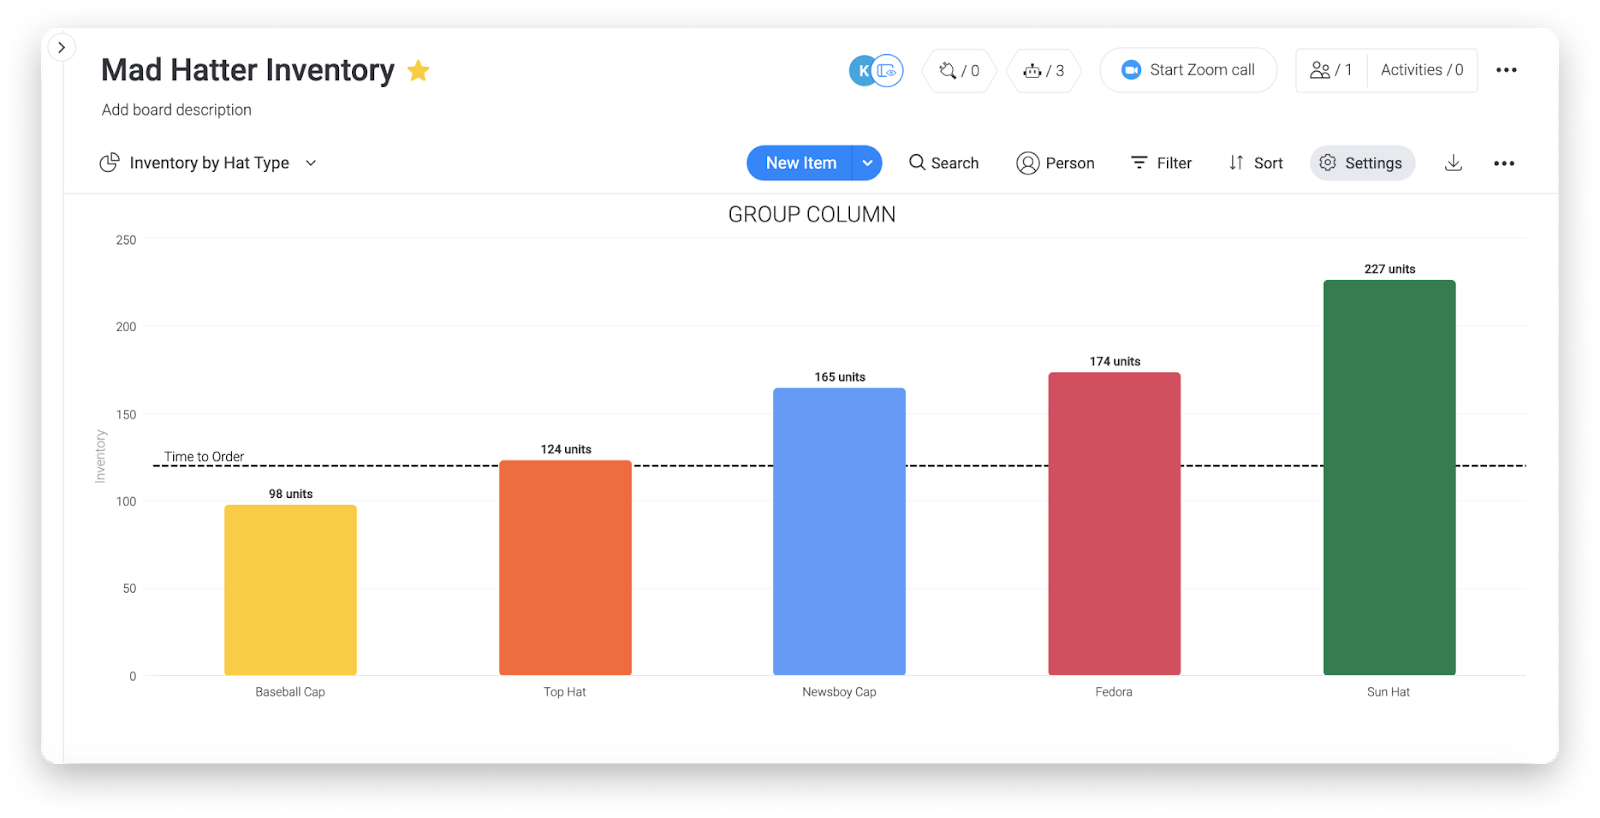Image resolution: width=1600 pixels, height=818 pixels.
Task: Click the New Item button
Action: pyautogui.click(x=800, y=163)
